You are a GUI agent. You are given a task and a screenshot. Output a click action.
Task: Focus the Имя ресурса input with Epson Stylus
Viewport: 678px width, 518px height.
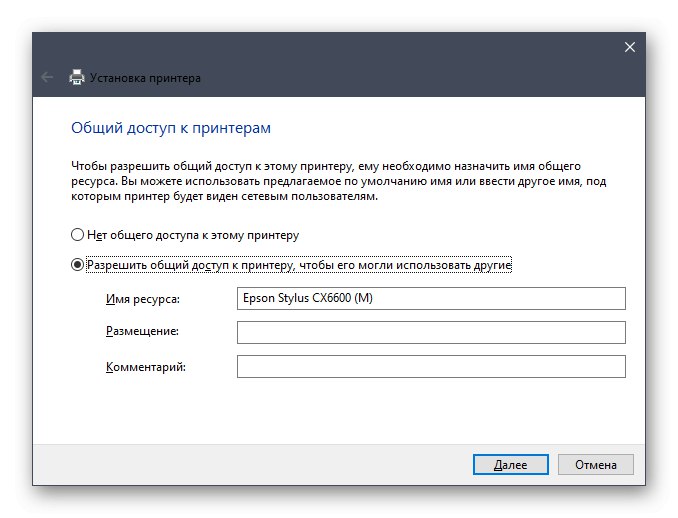(x=430, y=299)
